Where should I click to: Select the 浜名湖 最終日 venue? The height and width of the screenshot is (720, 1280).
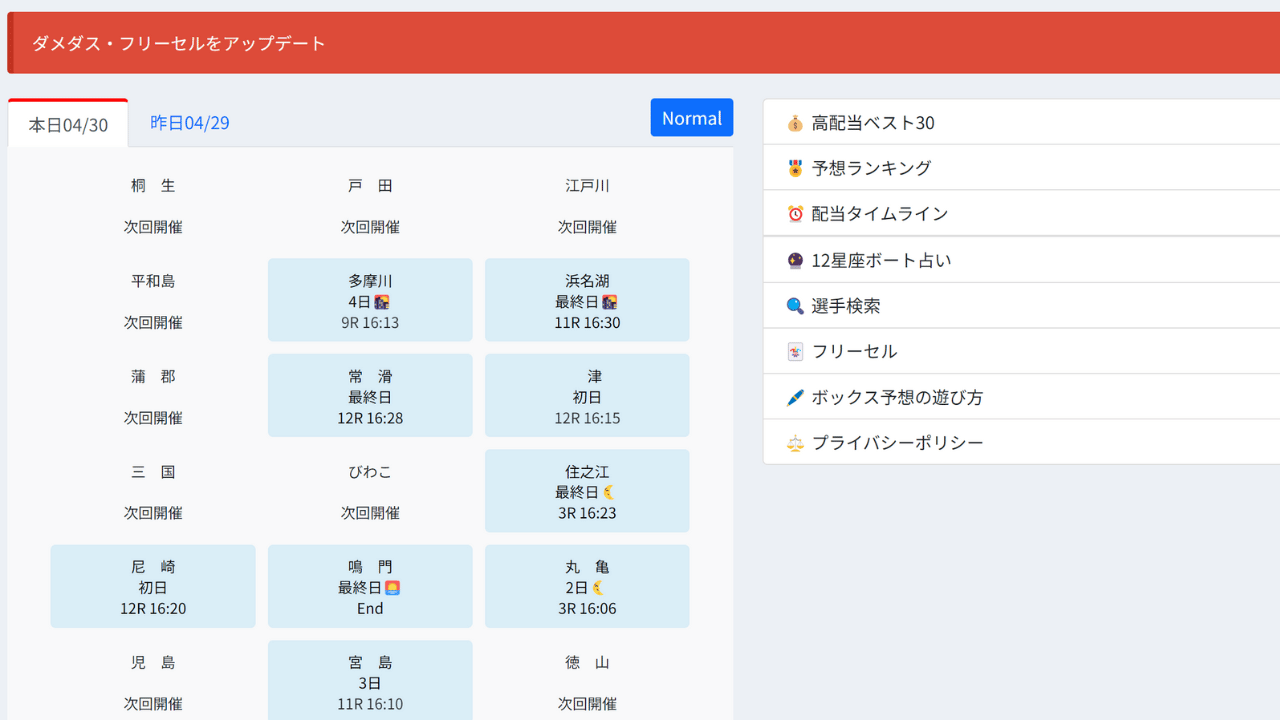pyautogui.click(x=586, y=300)
